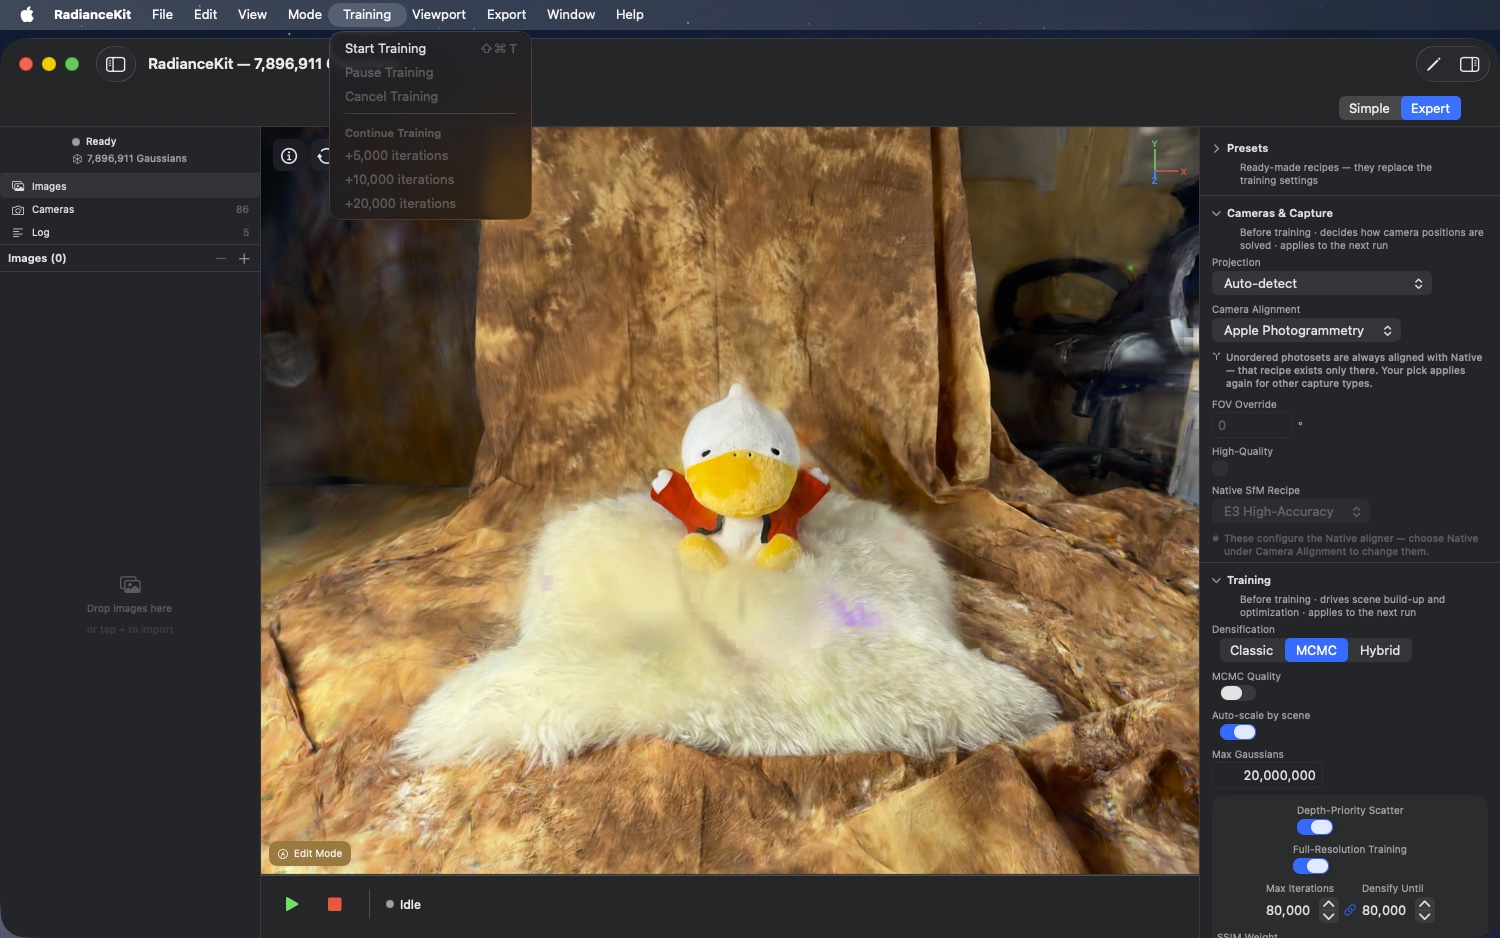Click the Ready status indicator dot
The width and height of the screenshot is (1500, 938).
(76, 142)
